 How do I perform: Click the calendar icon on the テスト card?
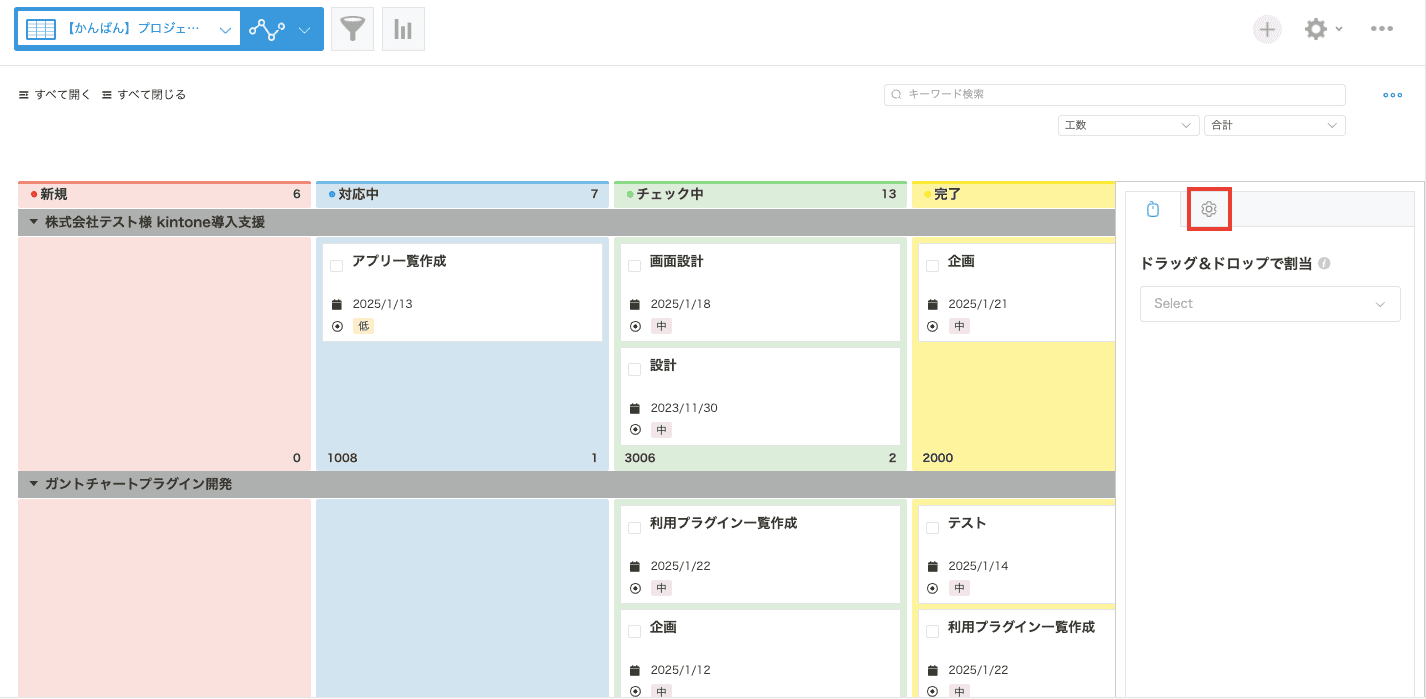point(932,566)
